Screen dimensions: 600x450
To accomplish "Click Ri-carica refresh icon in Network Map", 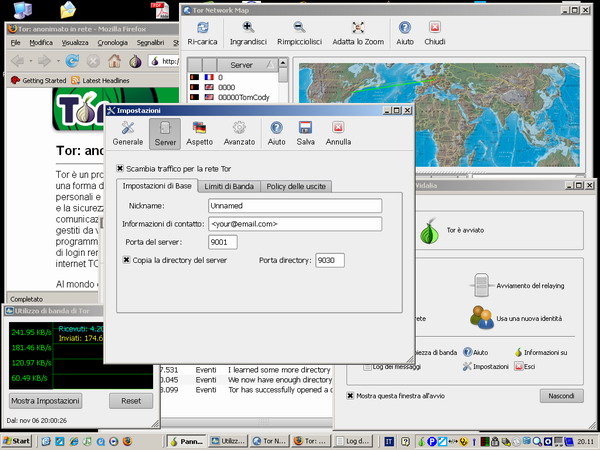I will click(x=203, y=29).
